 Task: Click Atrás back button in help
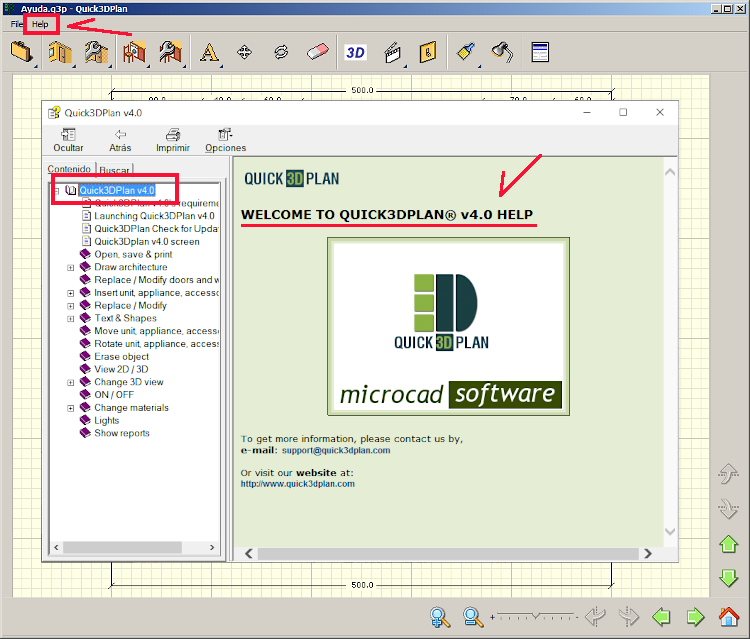tap(120, 140)
